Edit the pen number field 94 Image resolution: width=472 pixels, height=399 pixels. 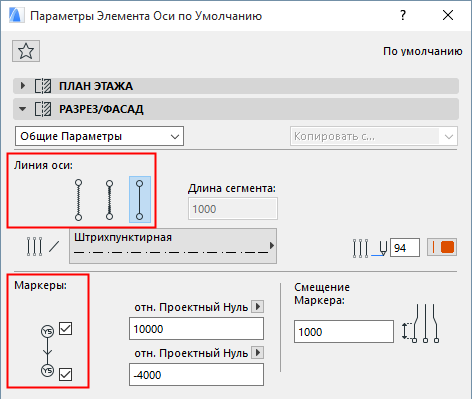pos(405,248)
